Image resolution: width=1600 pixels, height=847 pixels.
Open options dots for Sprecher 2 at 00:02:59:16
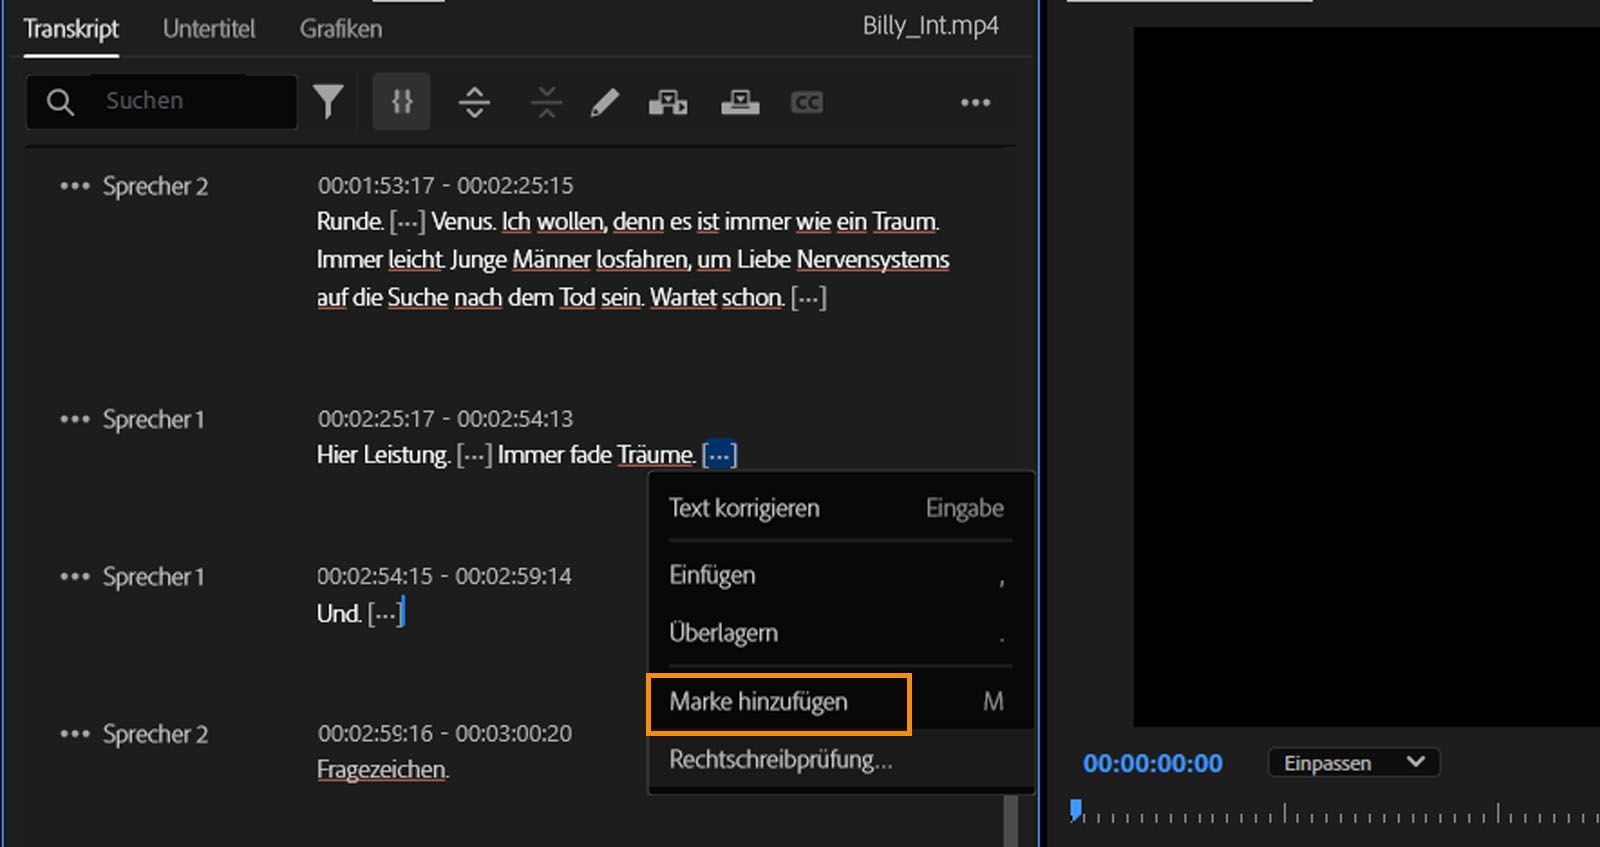pos(75,733)
